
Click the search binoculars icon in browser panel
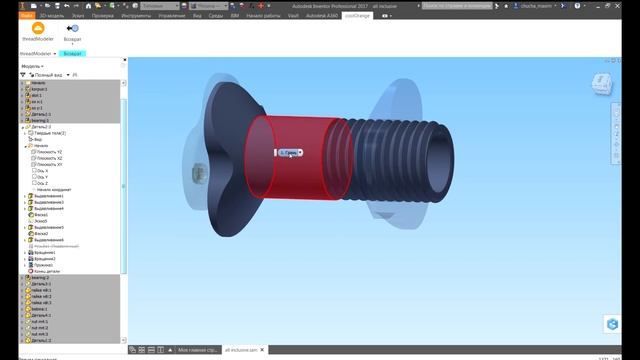(x=75, y=75)
